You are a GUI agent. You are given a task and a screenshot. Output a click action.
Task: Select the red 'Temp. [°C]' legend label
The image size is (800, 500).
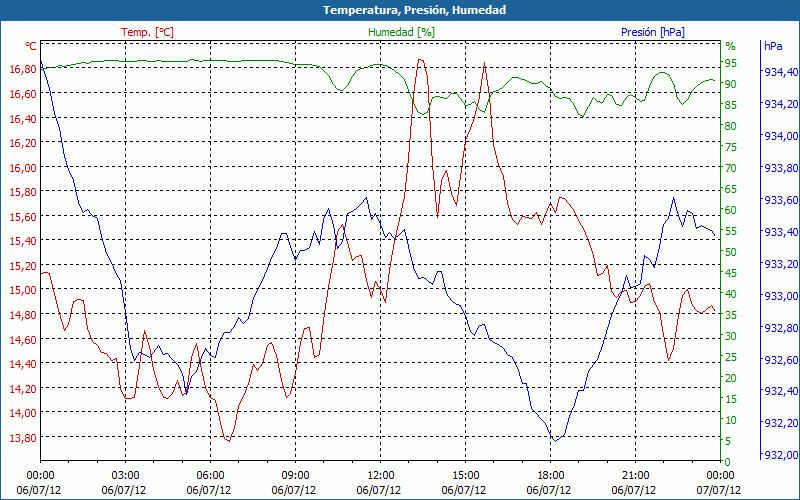(147, 32)
